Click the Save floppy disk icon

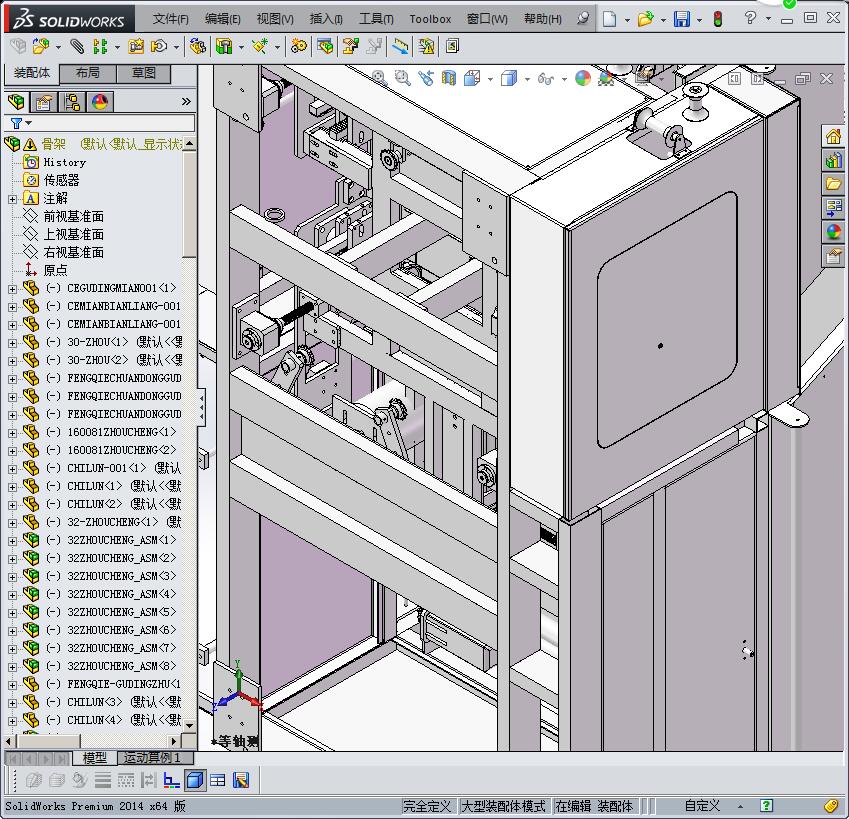click(x=682, y=19)
